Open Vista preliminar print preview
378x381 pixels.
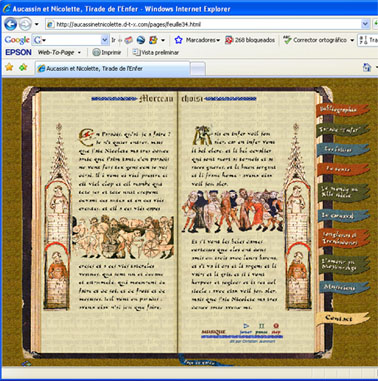[x=156, y=52]
